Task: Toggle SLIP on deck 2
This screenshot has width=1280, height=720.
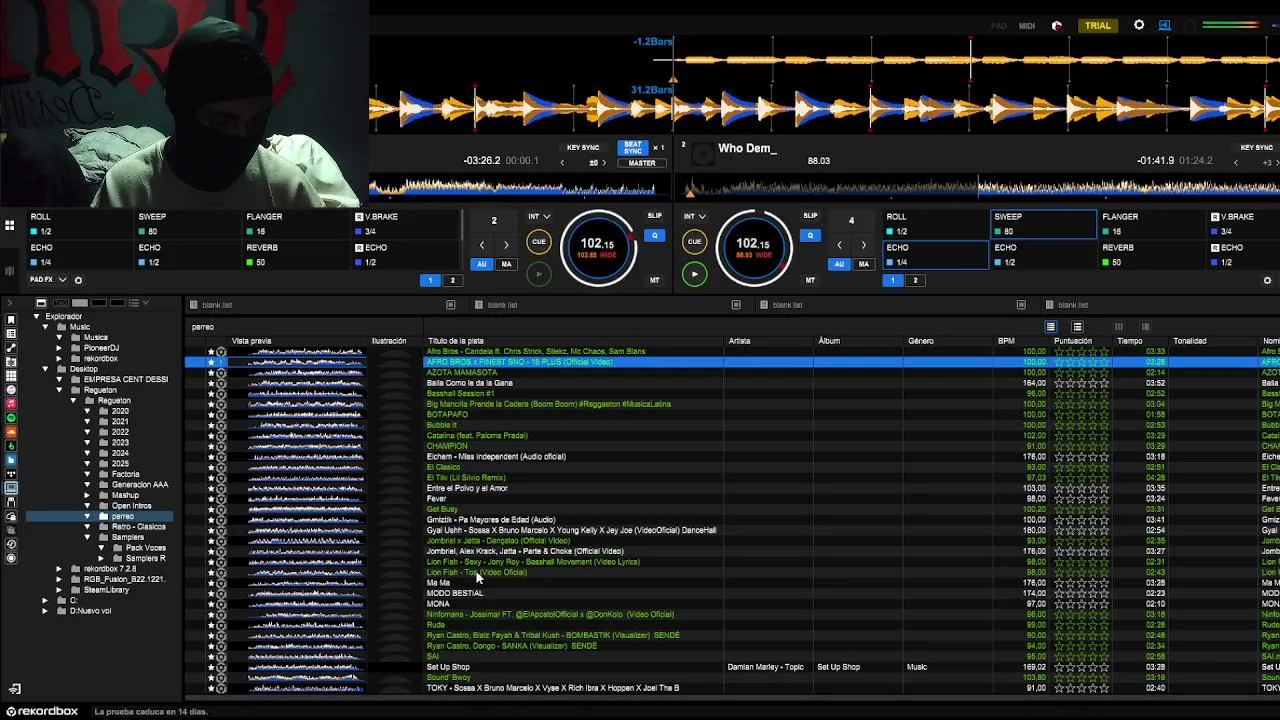Action: click(x=810, y=216)
